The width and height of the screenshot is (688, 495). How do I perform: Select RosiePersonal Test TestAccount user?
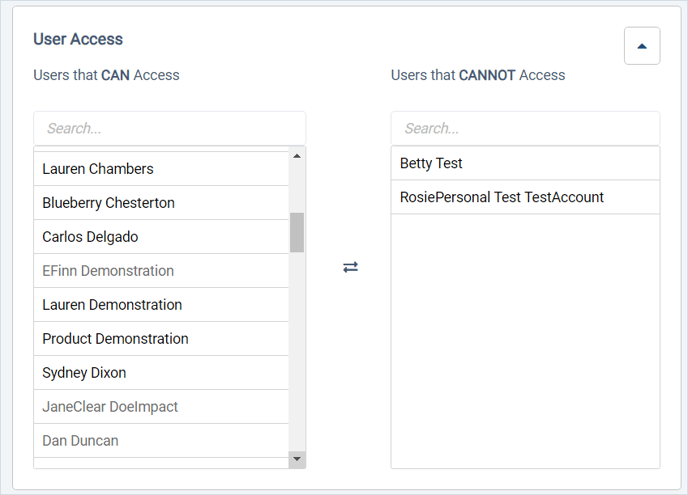coord(525,197)
